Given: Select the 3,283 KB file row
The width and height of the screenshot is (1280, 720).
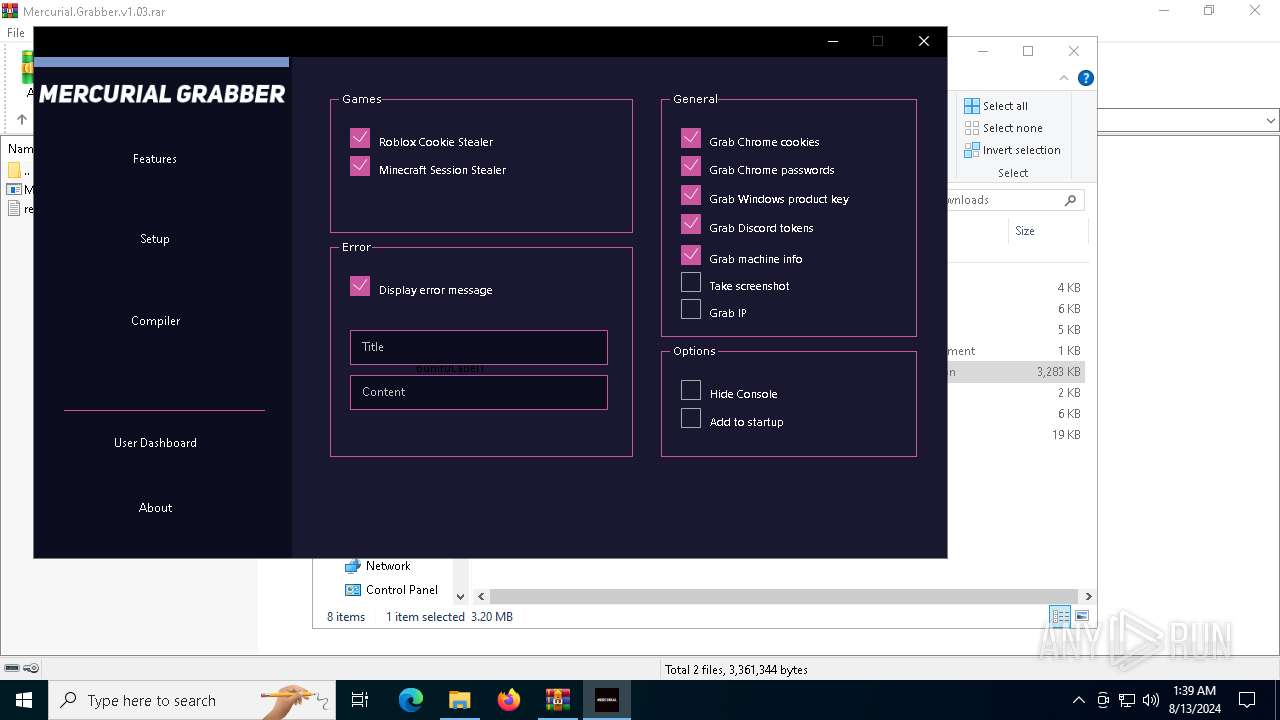Looking at the screenshot, I should (x=1016, y=372).
